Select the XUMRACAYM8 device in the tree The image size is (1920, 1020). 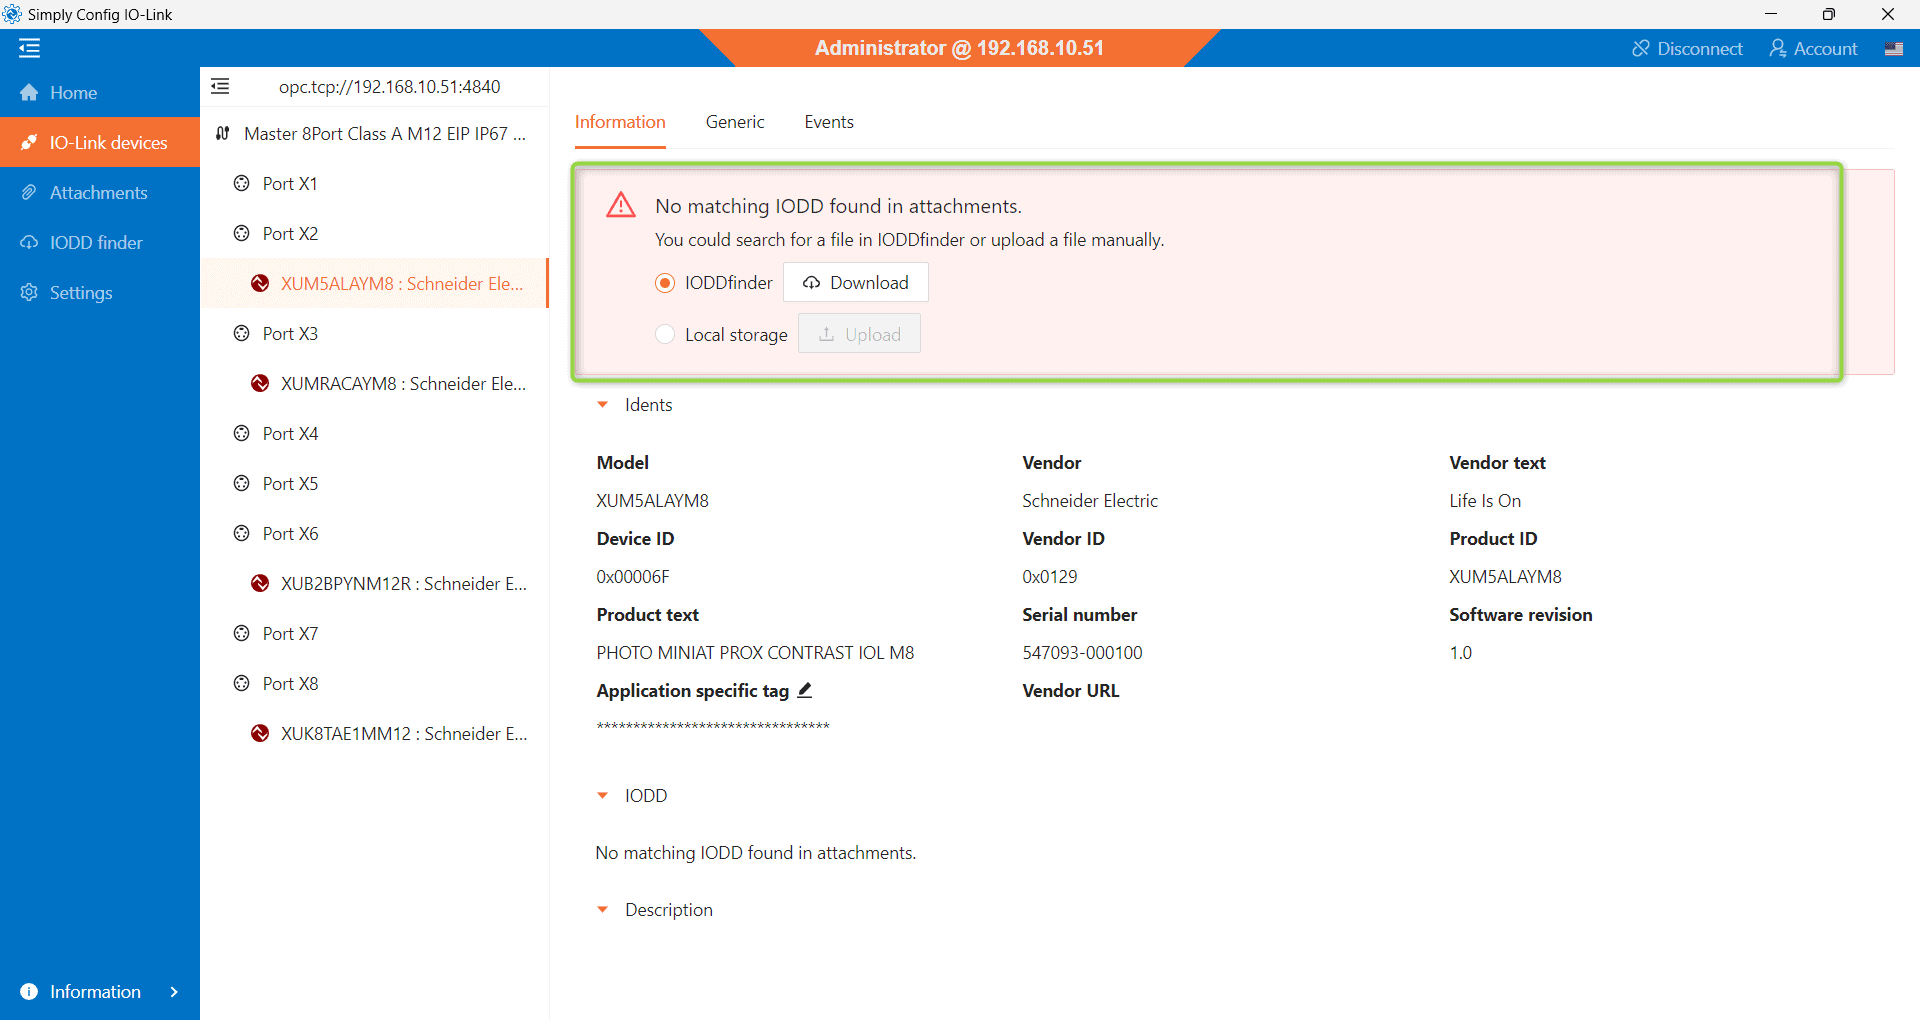tap(402, 384)
